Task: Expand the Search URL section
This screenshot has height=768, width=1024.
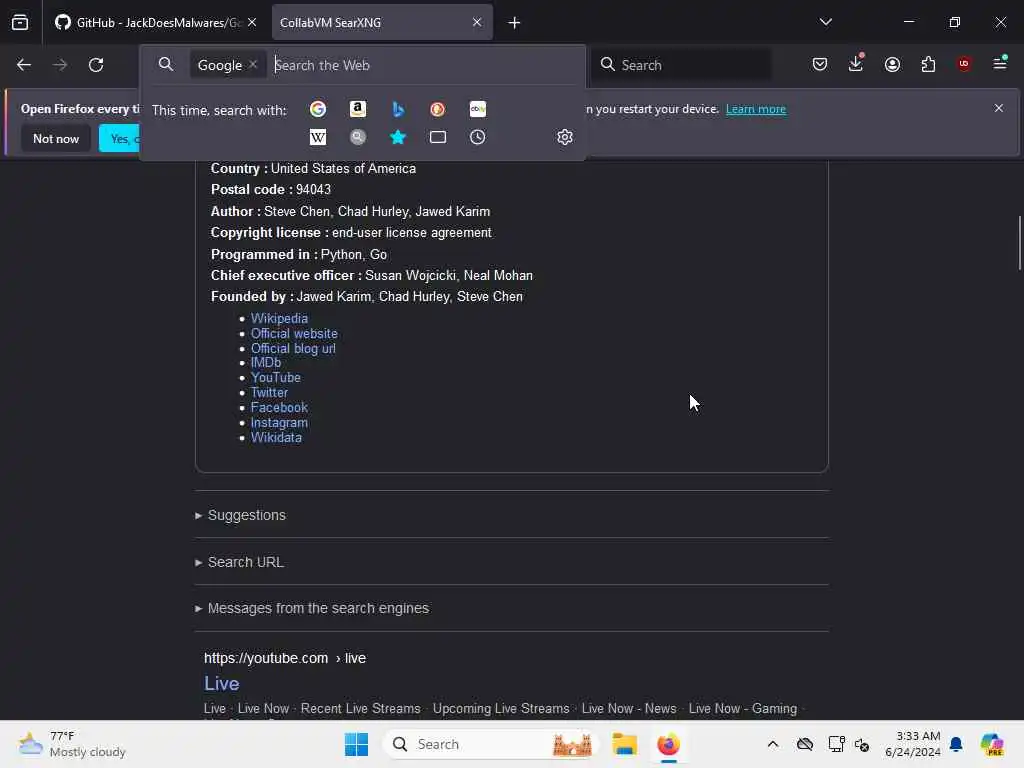Action: pos(246,562)
